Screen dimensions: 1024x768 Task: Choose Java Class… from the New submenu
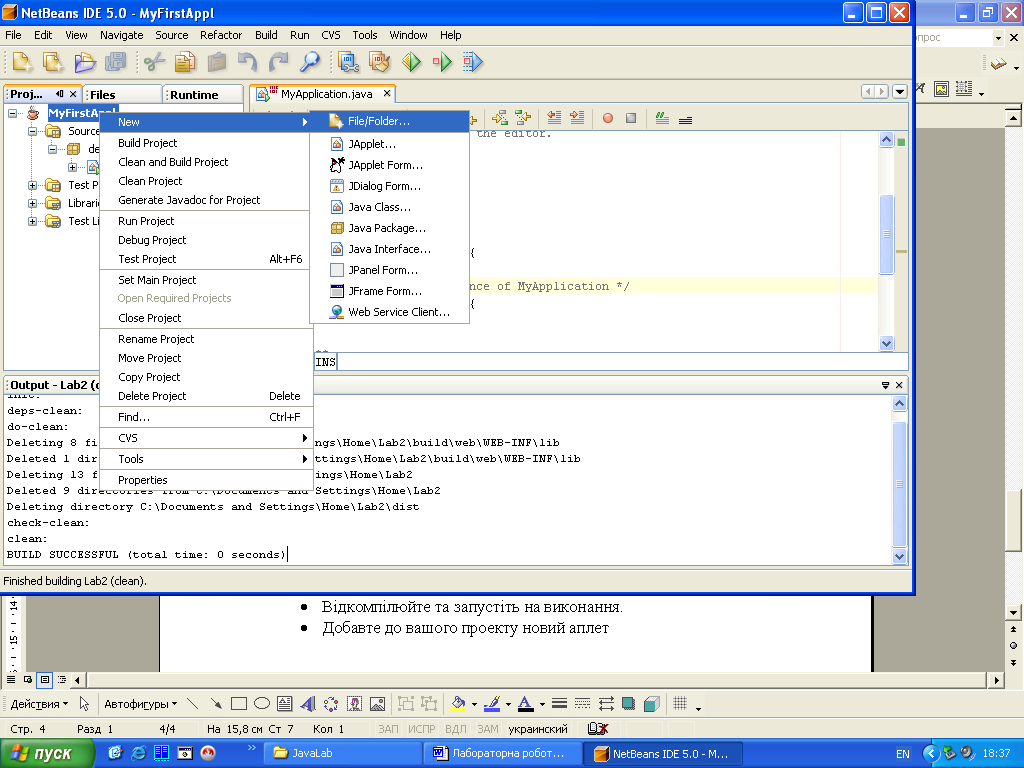tap(389, 207)
